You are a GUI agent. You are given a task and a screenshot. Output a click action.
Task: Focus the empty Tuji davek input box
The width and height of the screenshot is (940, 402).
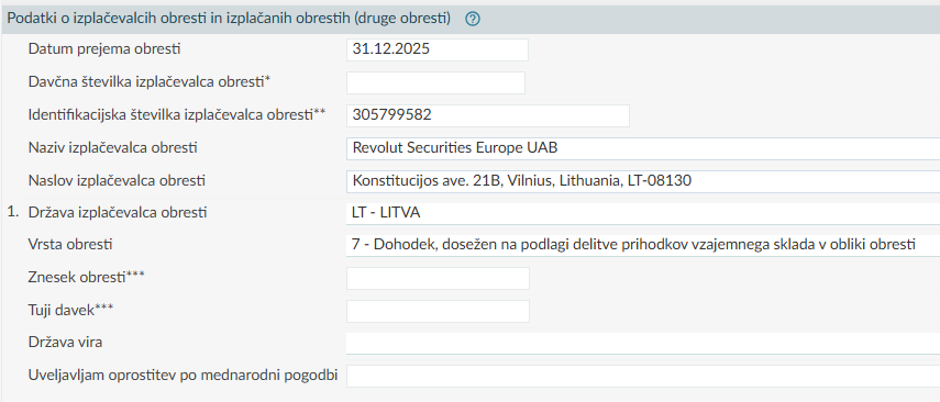pyautogui.click(x=437, y=311)
